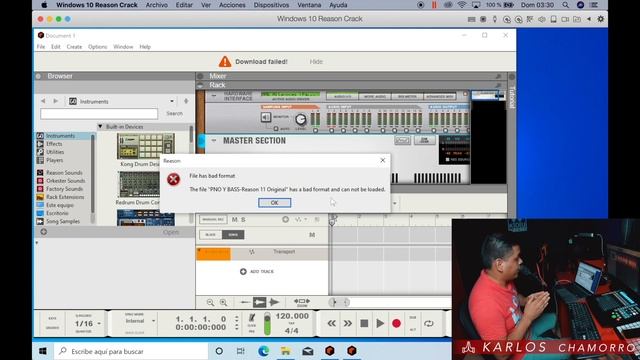Open Reason Sounds sound bank
Image resolution: width=640 pixels, height=360 pixels.
(64, 173)
